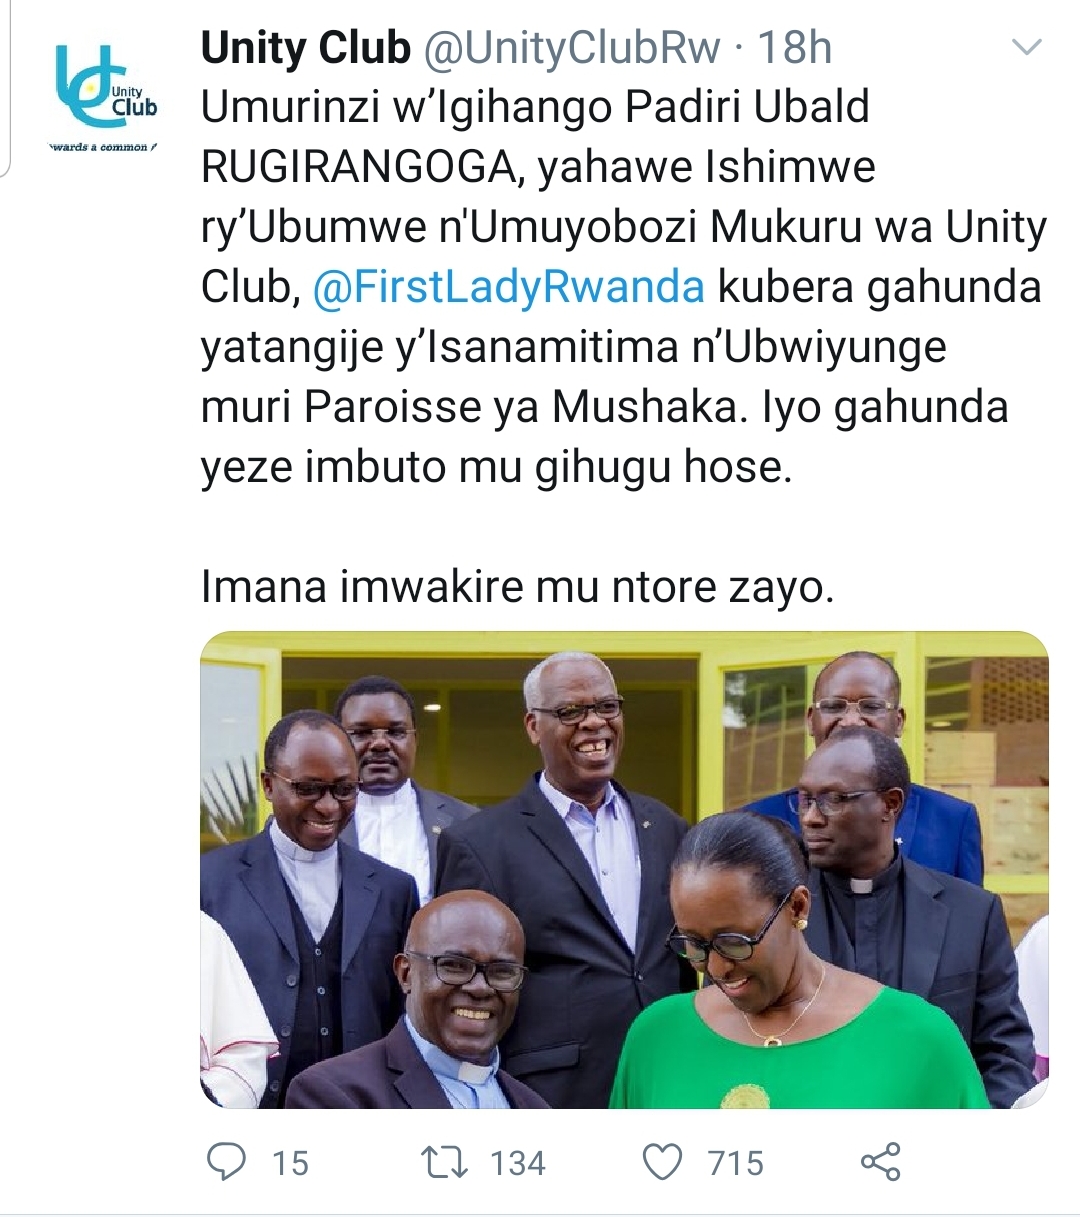This screenshot has height=1217, width=1080.
Task: Open the 18h timestamp
Action: pyautogui.click(x=794, y=47)
